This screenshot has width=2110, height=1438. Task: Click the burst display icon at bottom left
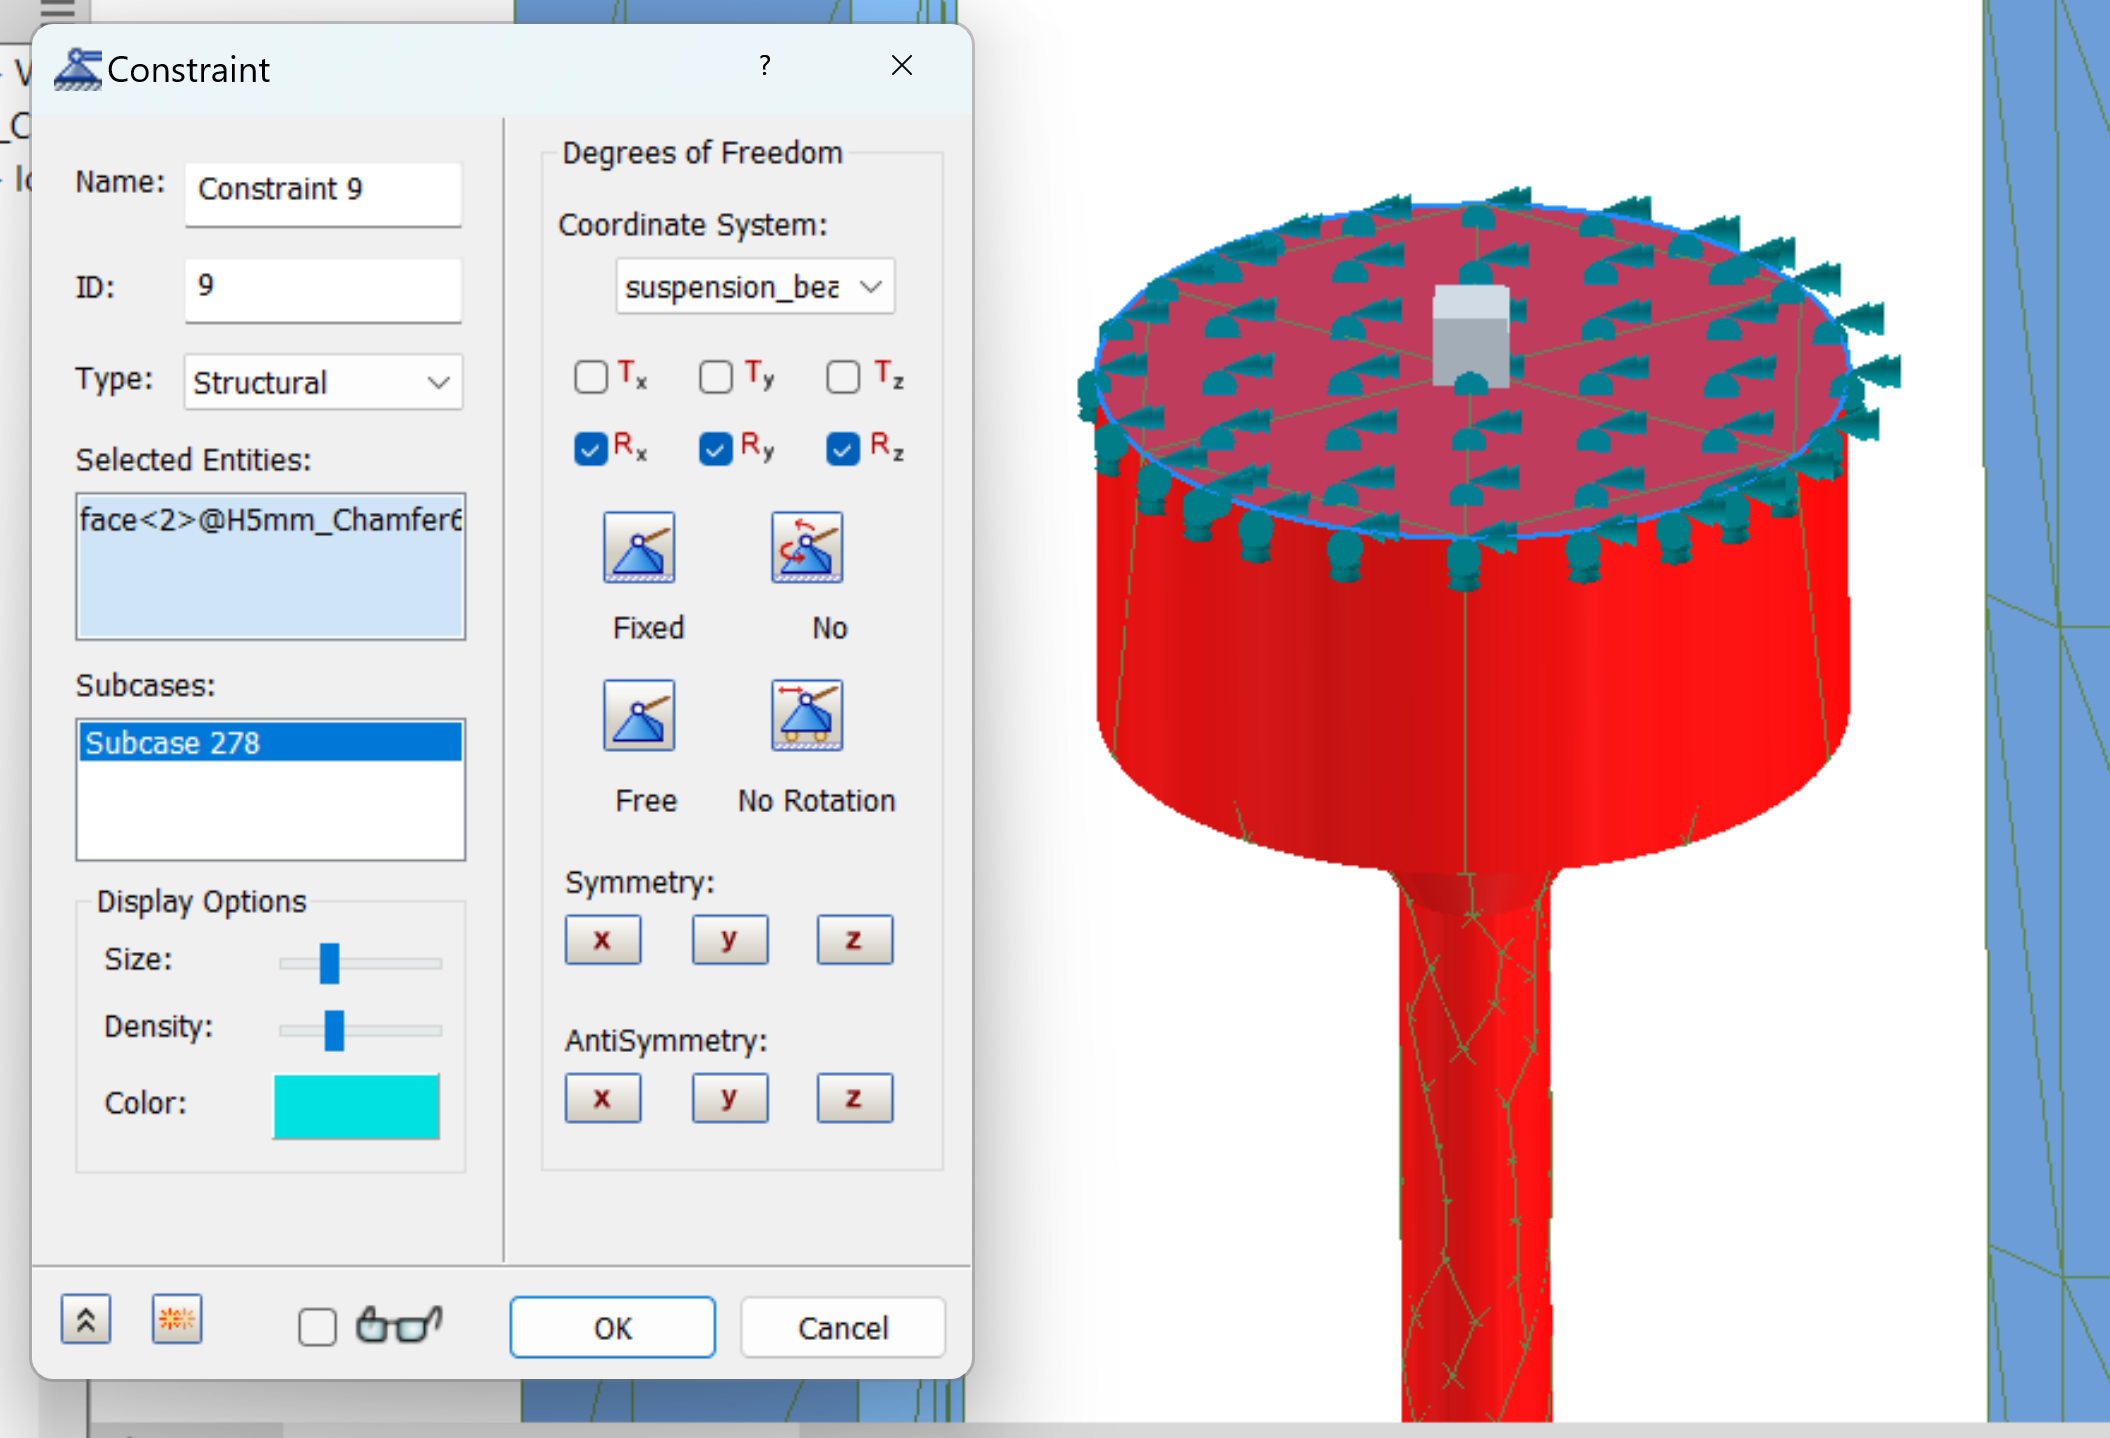pos(176,1319)
